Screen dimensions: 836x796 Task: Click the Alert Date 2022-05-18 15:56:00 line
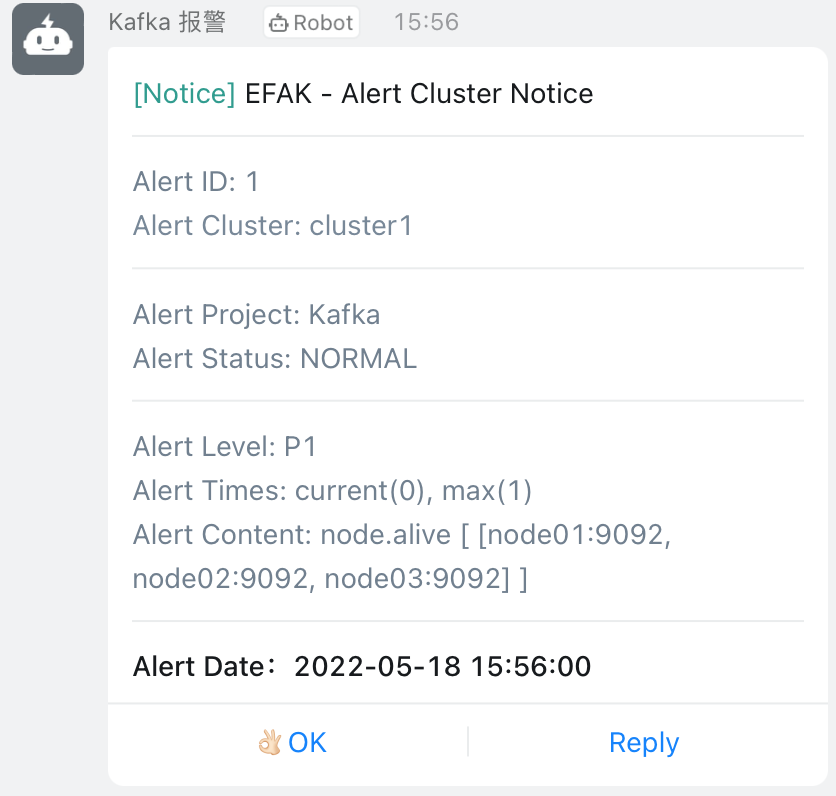point(362,666)
